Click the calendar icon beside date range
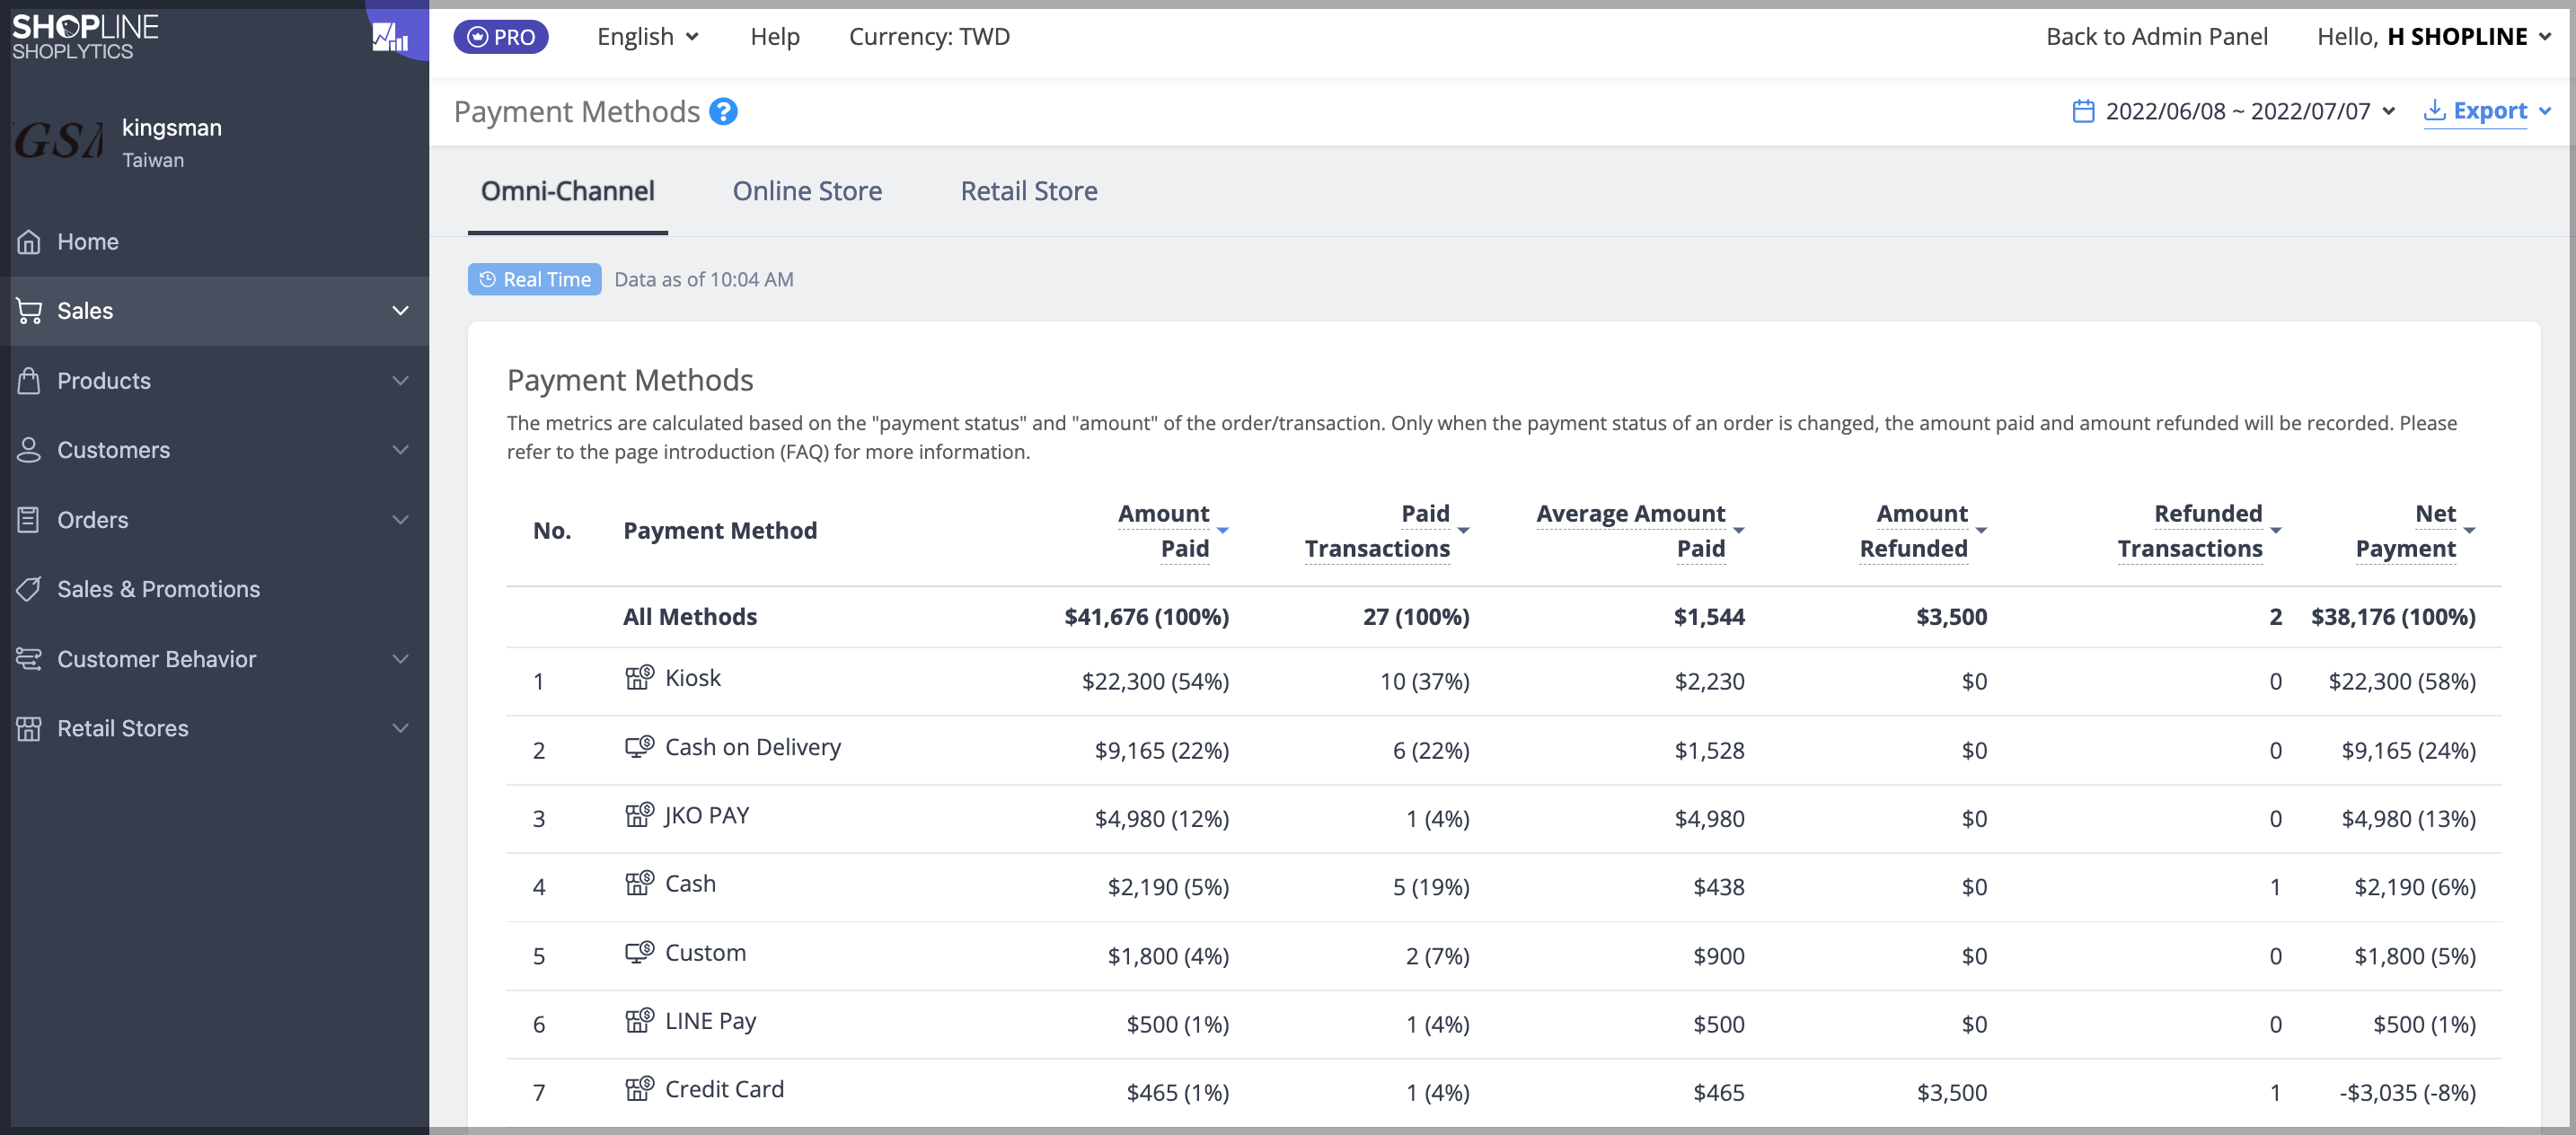 (2083, 111)
